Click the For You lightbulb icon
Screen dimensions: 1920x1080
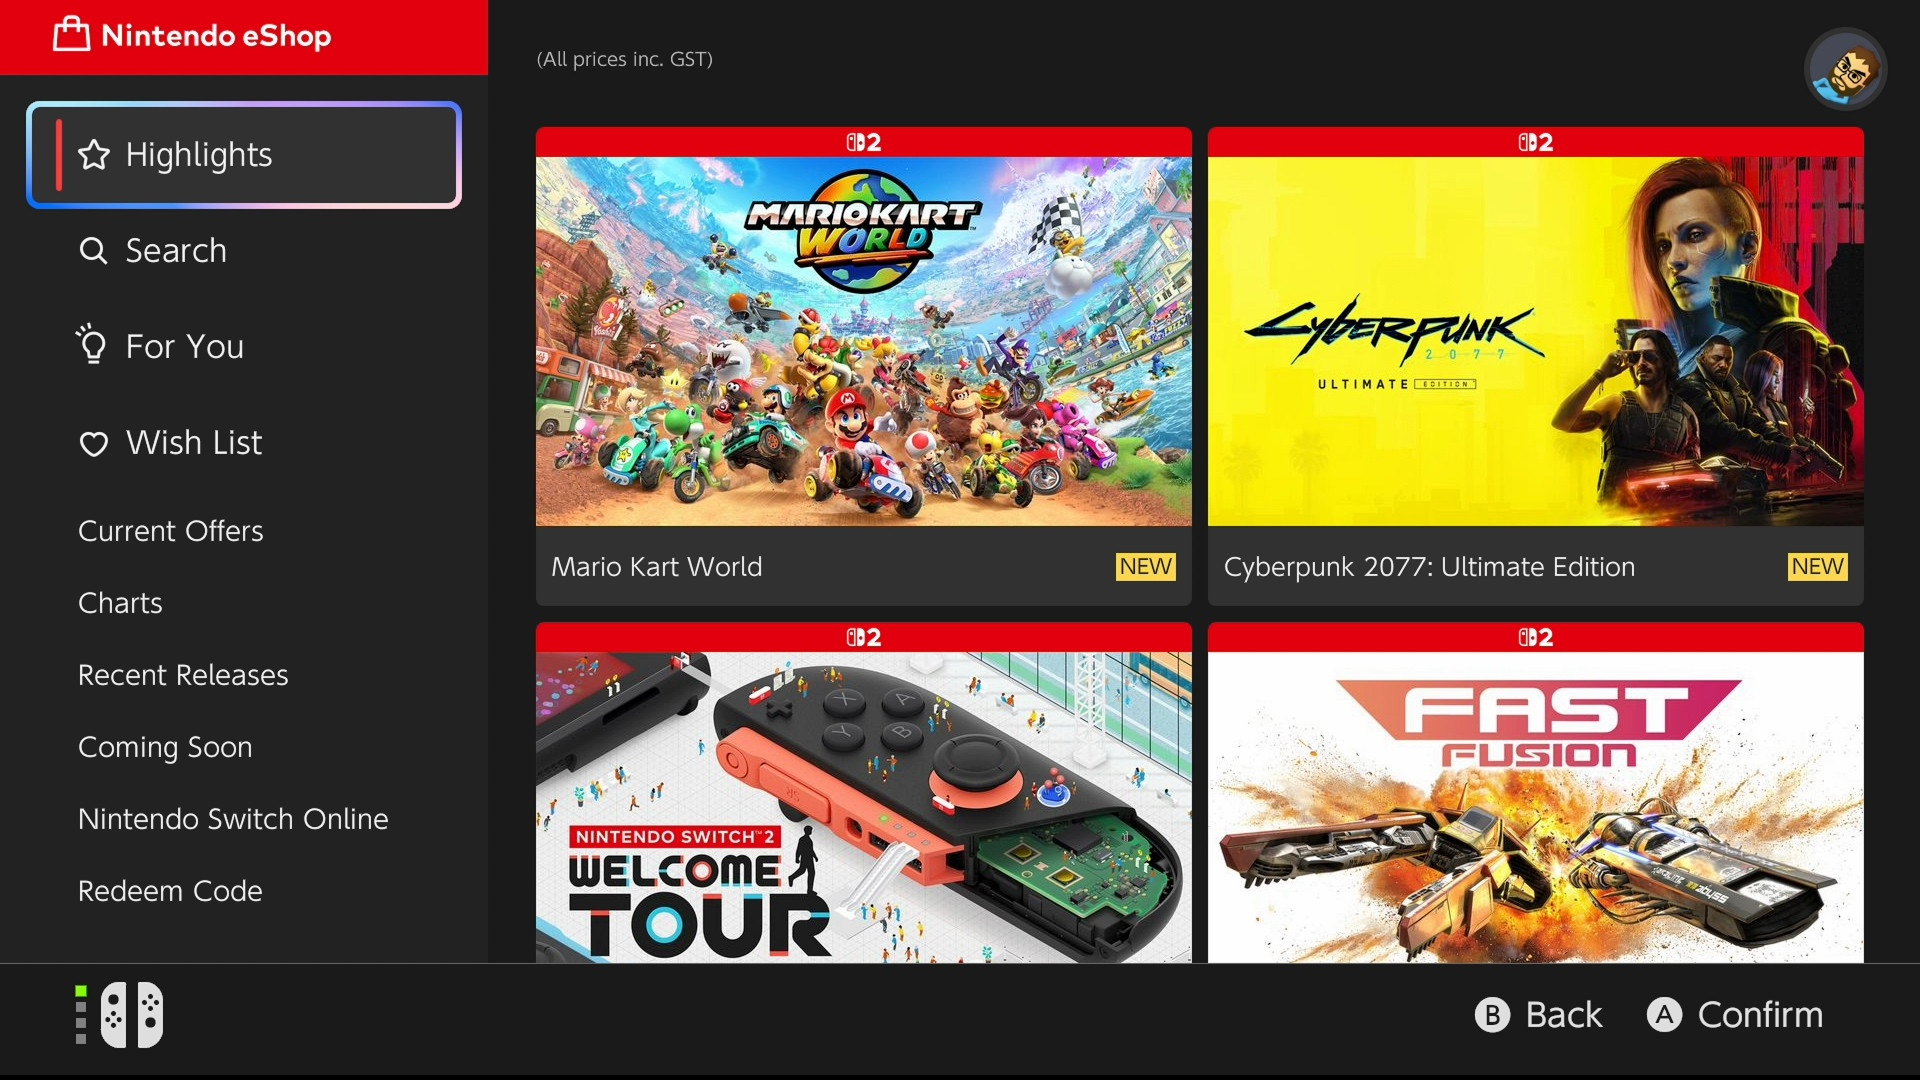[x=91, y=344]
